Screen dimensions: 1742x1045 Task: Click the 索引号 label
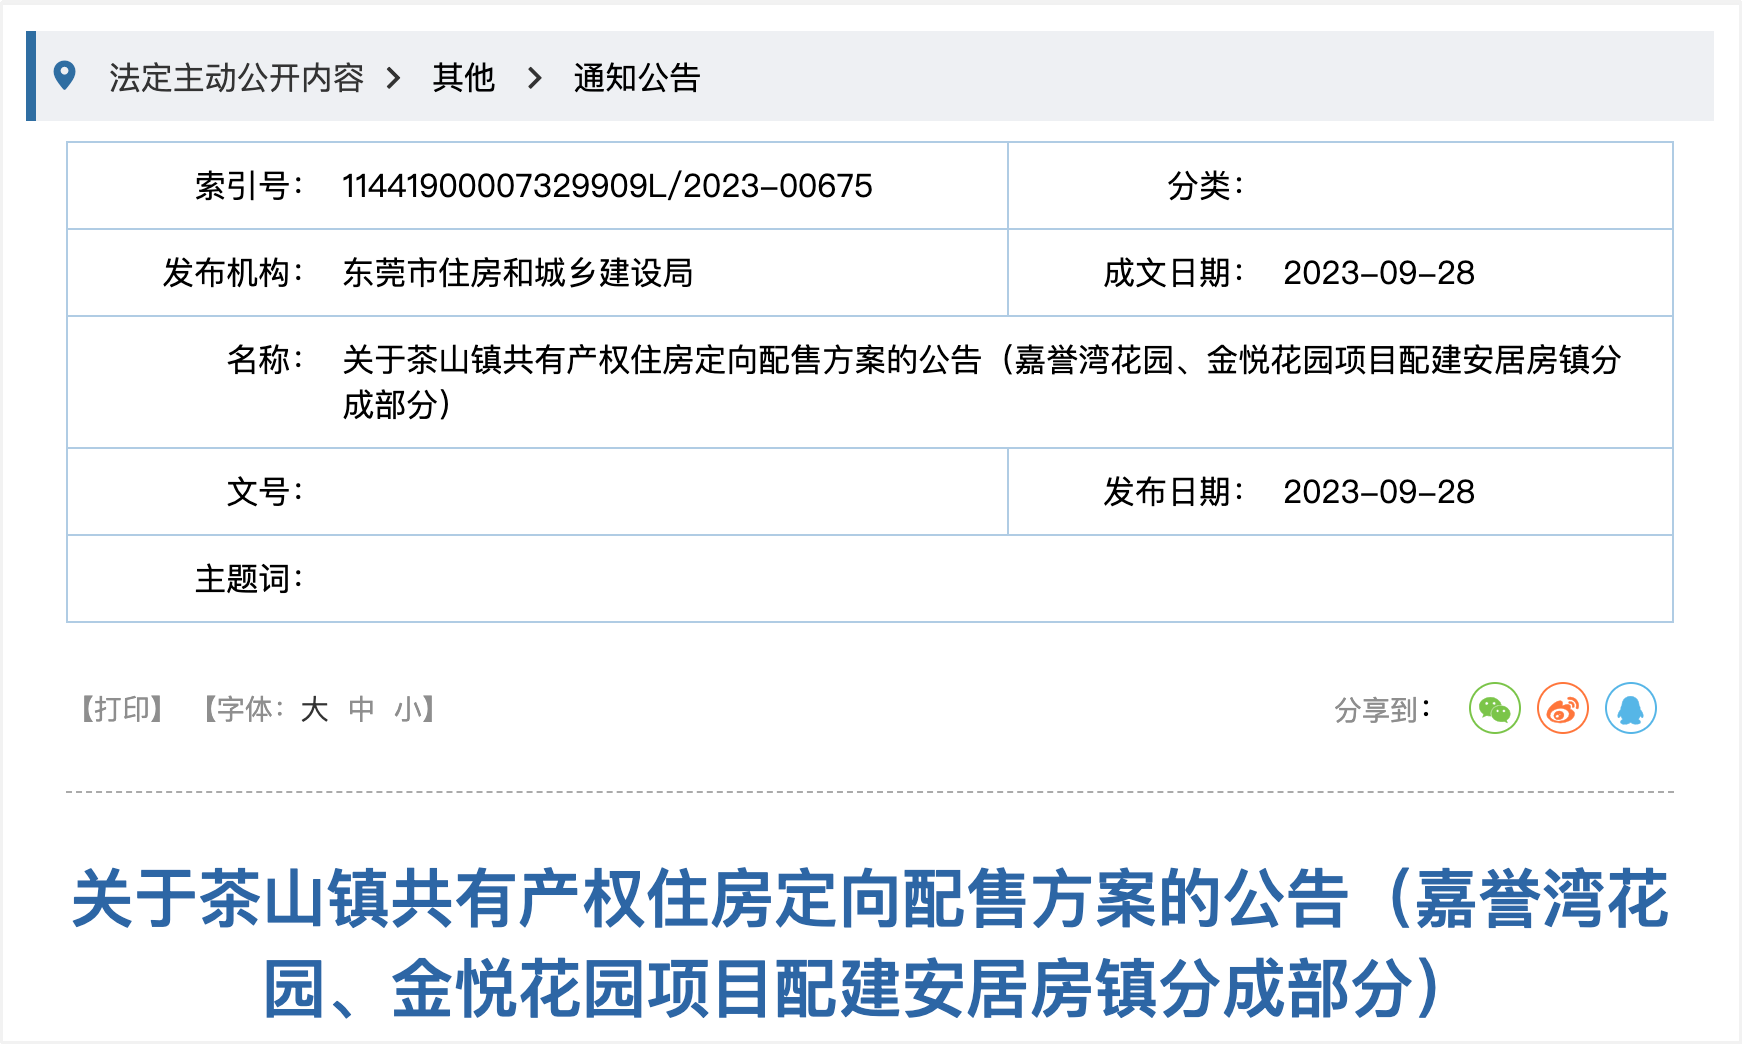point(248,186)
